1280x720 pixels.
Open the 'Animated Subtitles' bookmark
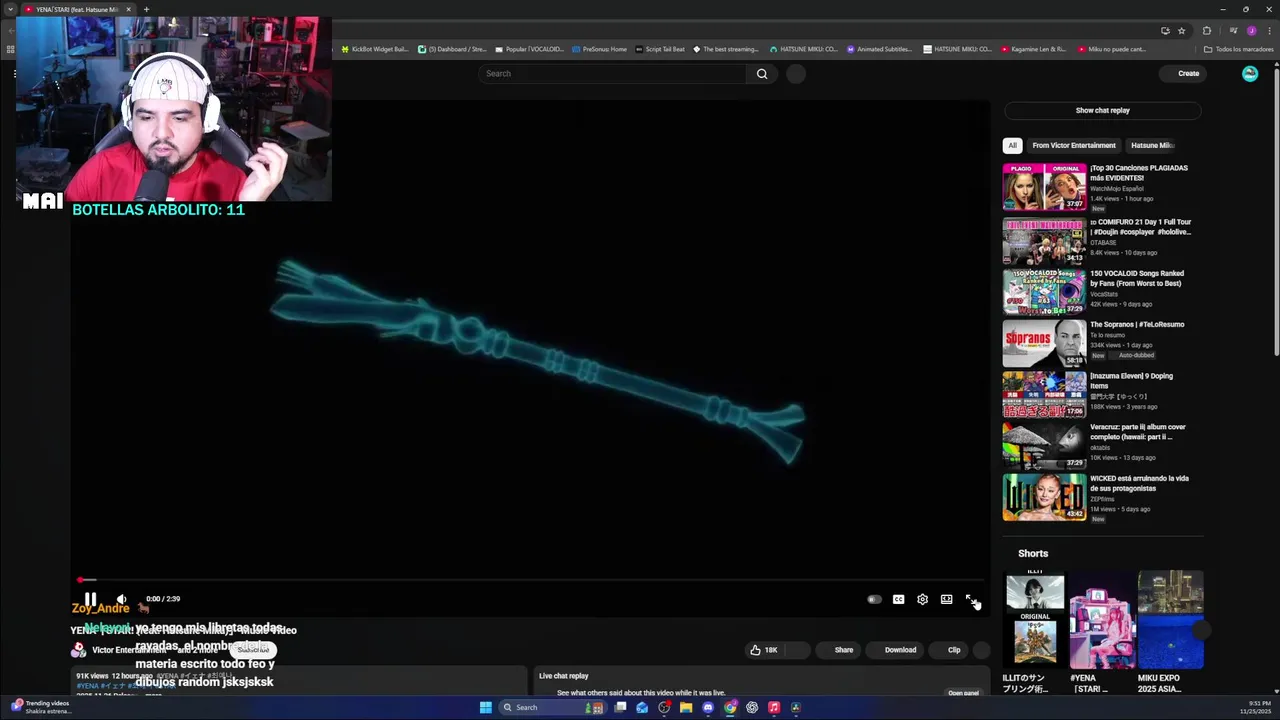click(879, 49)
